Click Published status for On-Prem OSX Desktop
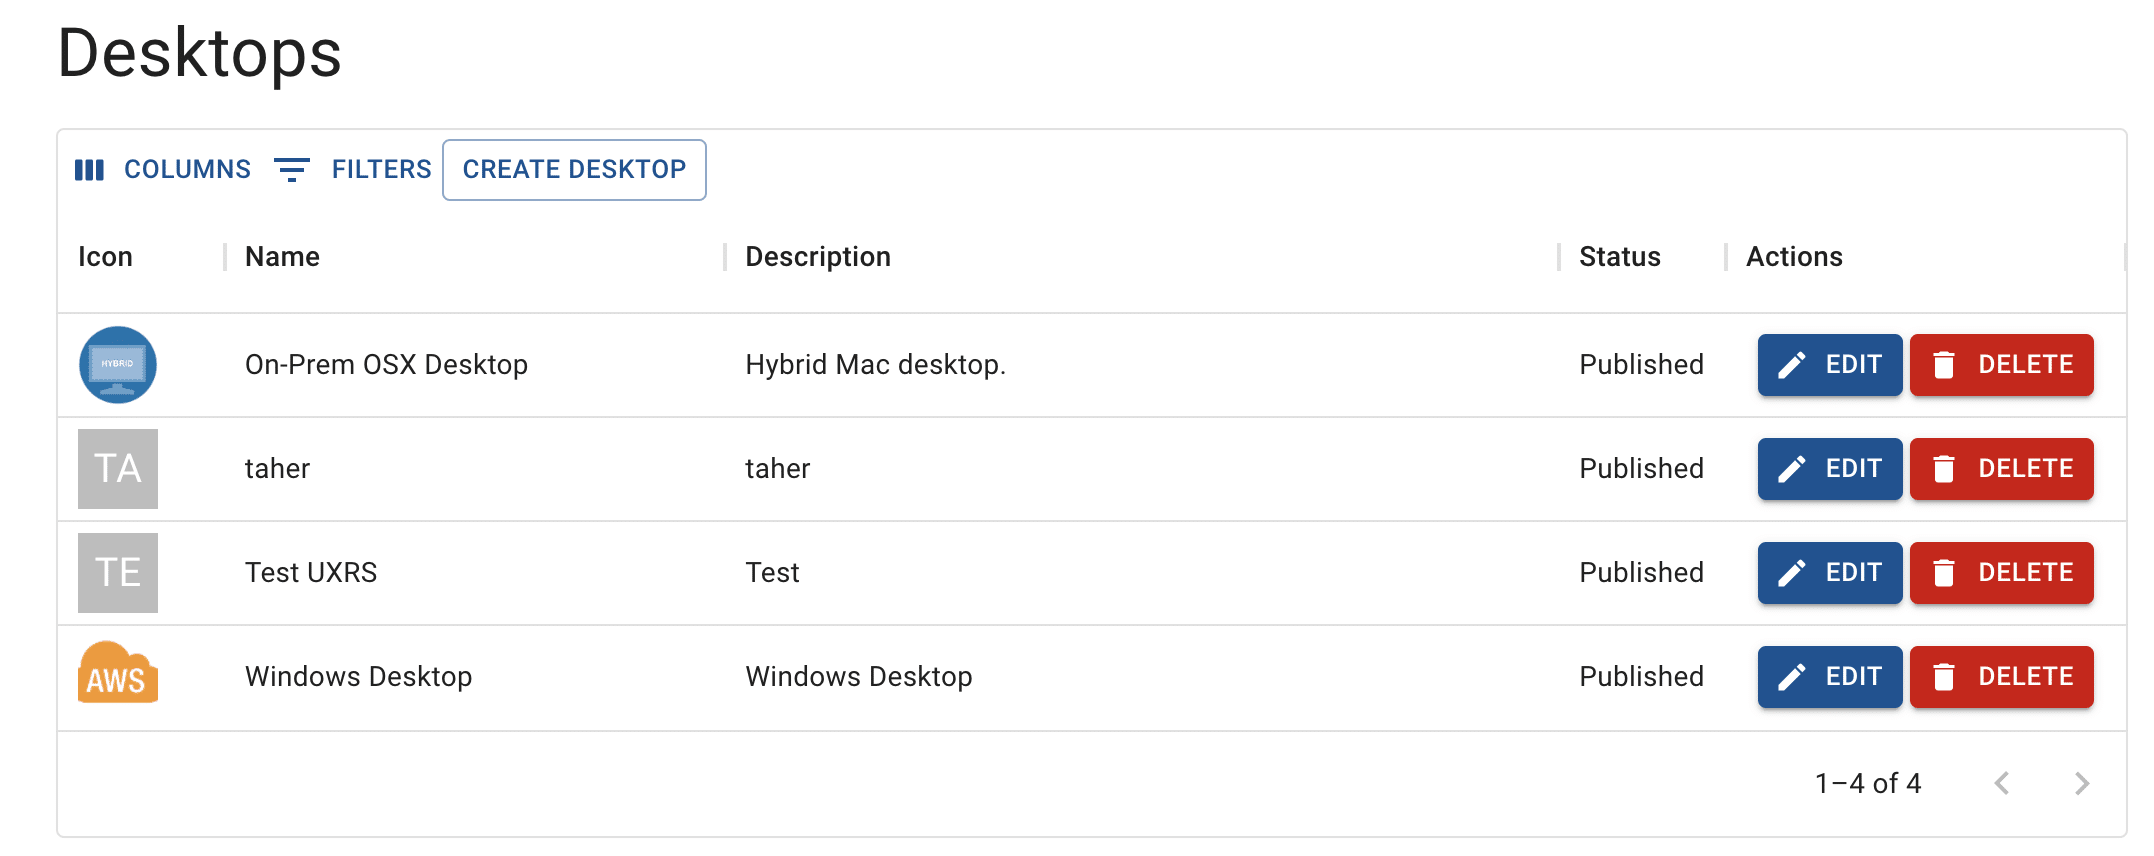Image resolution: width=2154 pixels, height=856 pixels. pos(1641,365)
